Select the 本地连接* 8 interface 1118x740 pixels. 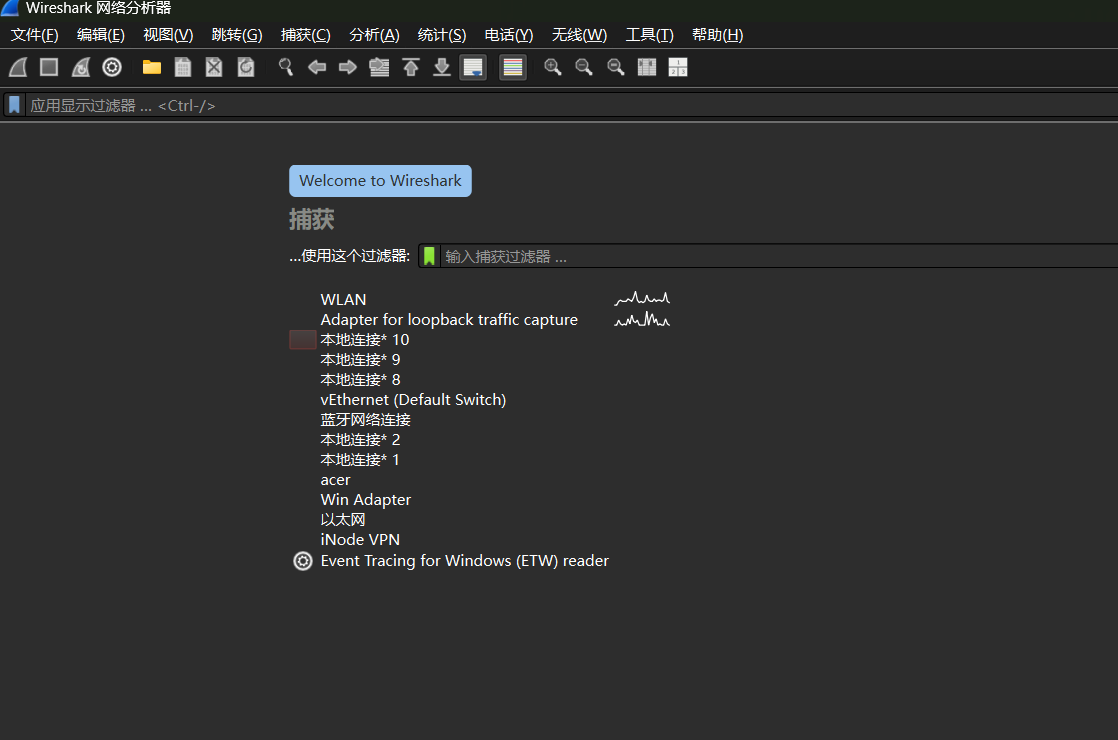point(360,379)
